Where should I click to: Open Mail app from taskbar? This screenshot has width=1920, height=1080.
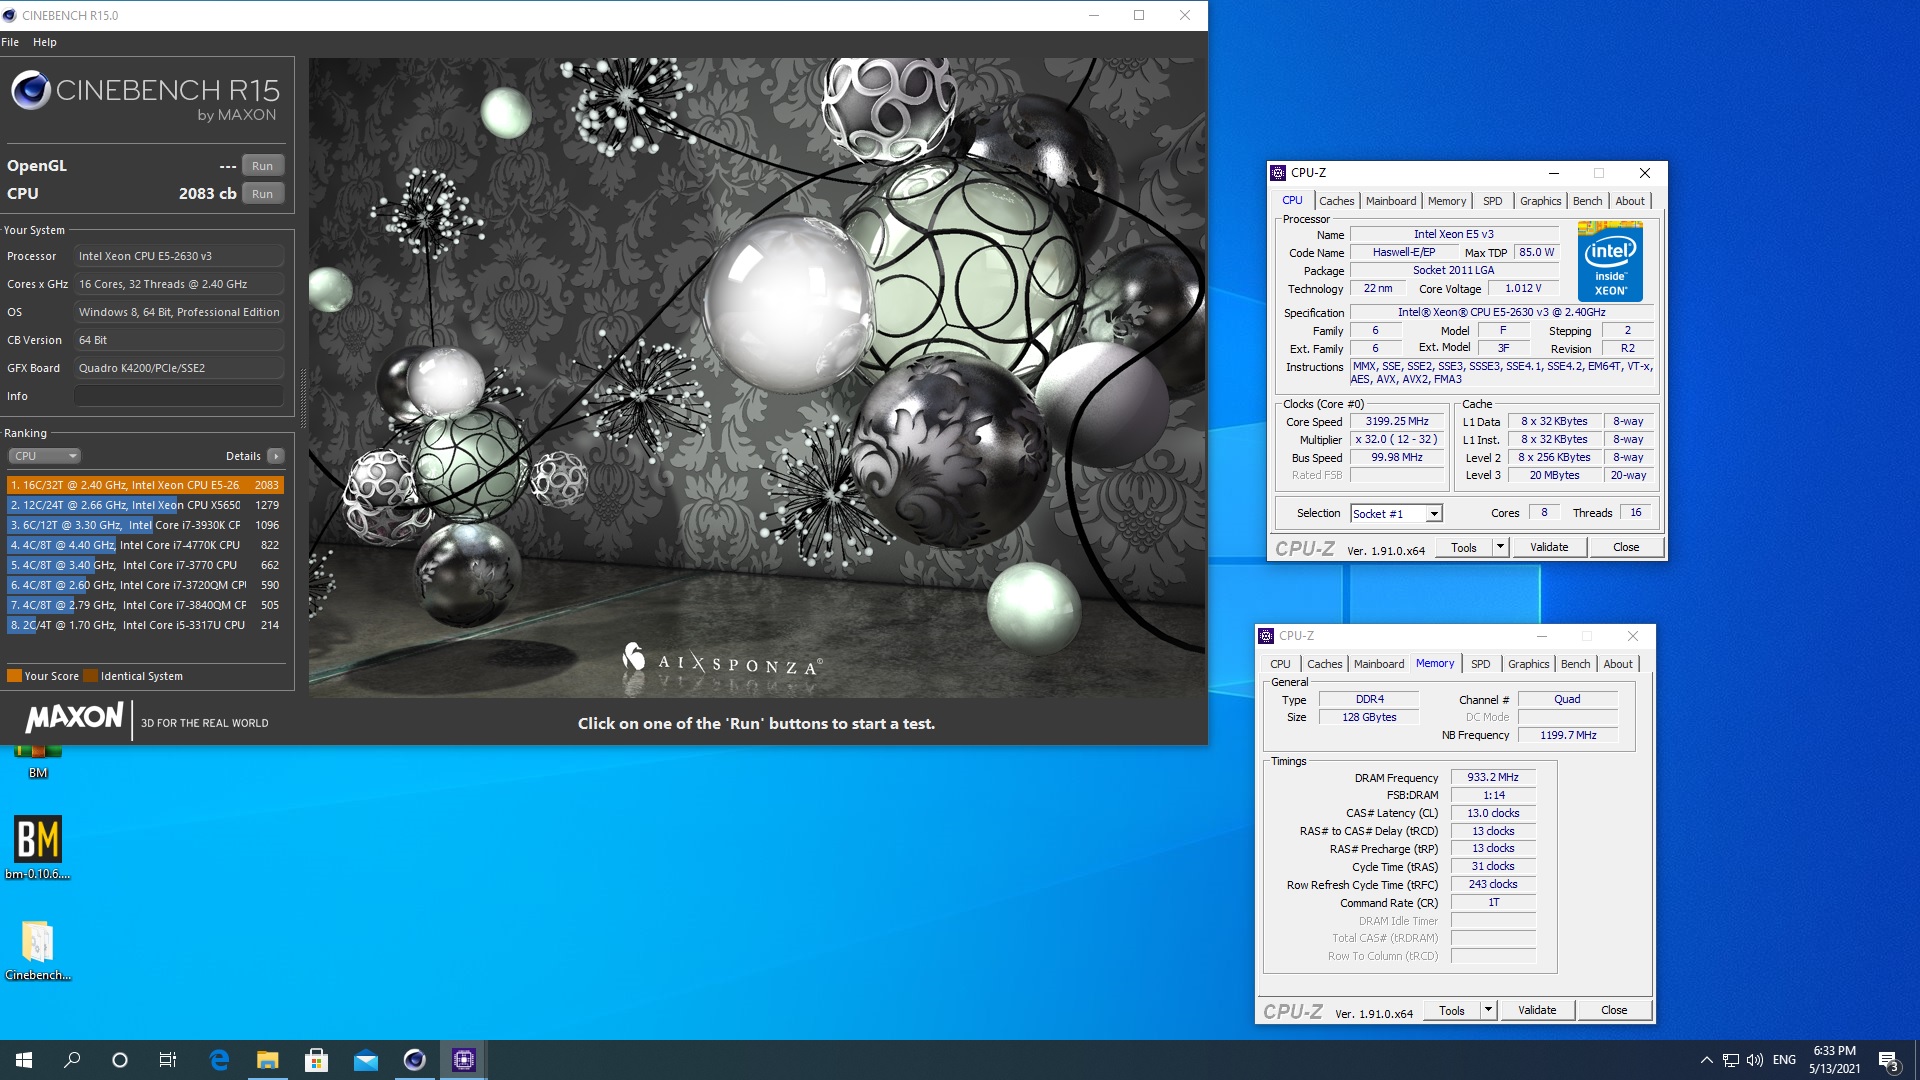[x=366, y=1060]
